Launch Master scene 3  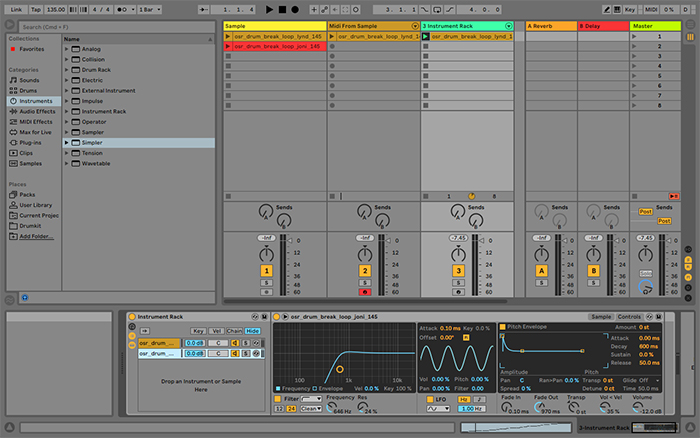click(634, 56)
